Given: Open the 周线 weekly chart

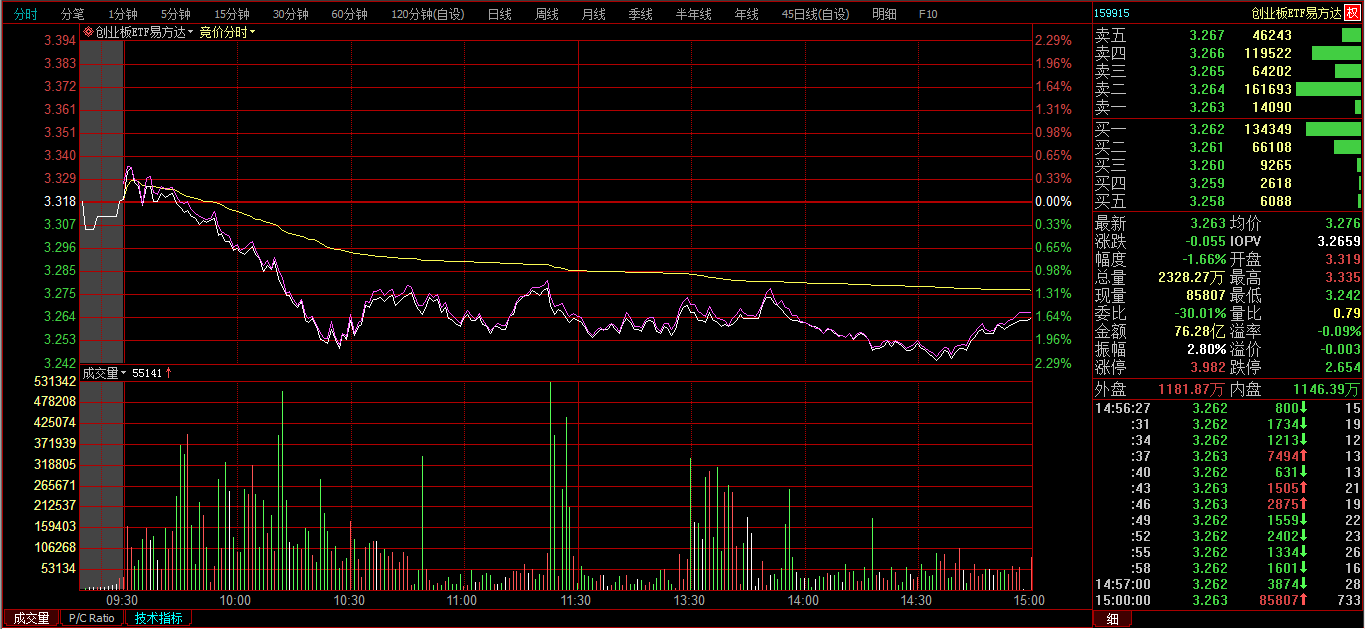Looking at the screenshot, I should (x=546, y=14).
